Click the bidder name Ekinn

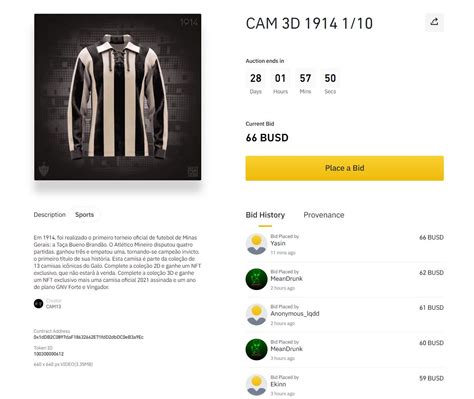[278, 384]
